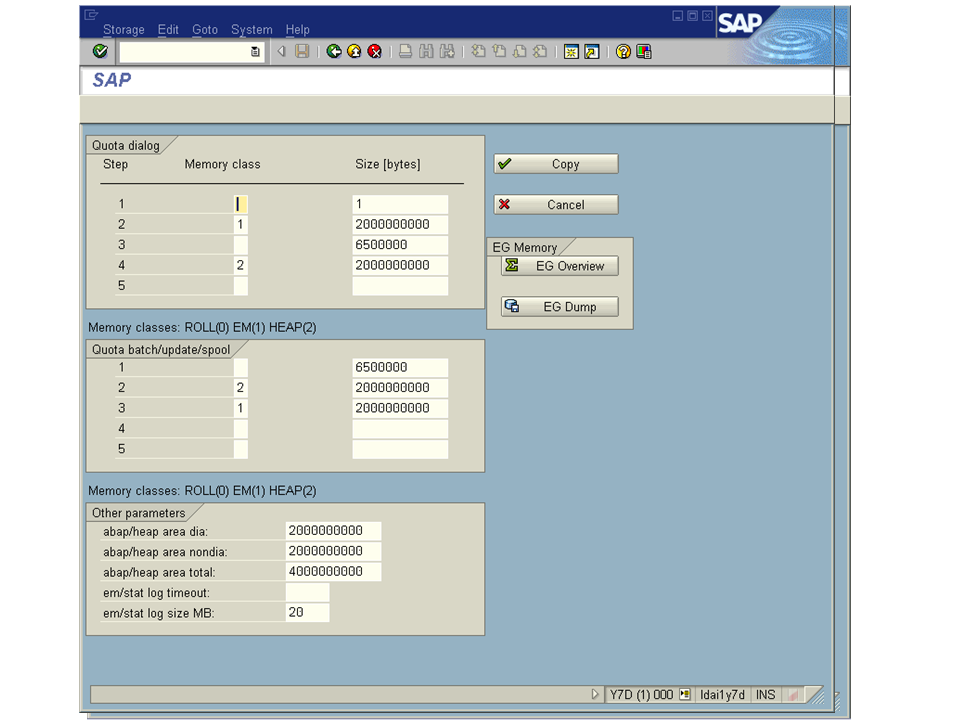Viewport: 960px width, 720px height.
Task: Click the Customize Local Layout icon
Action: 643,52
